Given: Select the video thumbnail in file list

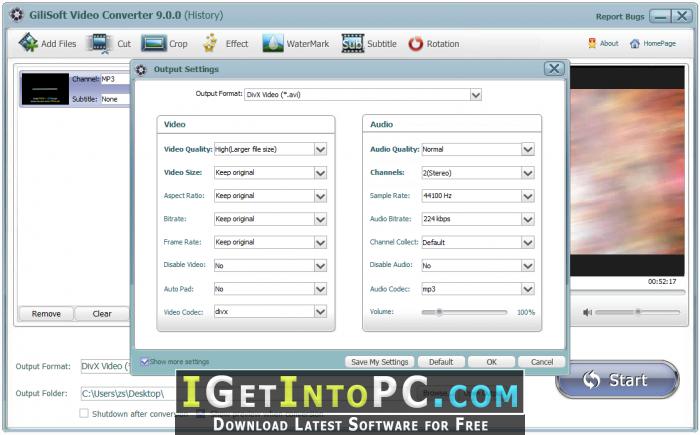Looking at the screenshot, I should pyautogui.click(x=45, y=88).
